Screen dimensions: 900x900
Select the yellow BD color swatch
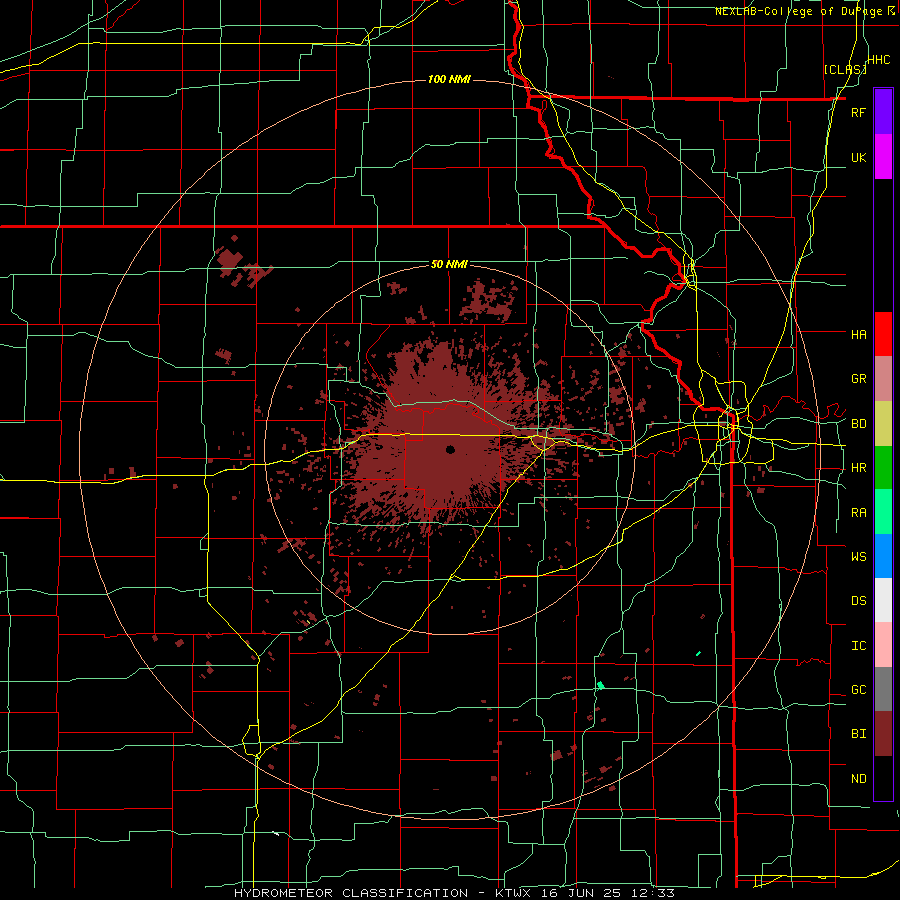[x=883, y=424]
